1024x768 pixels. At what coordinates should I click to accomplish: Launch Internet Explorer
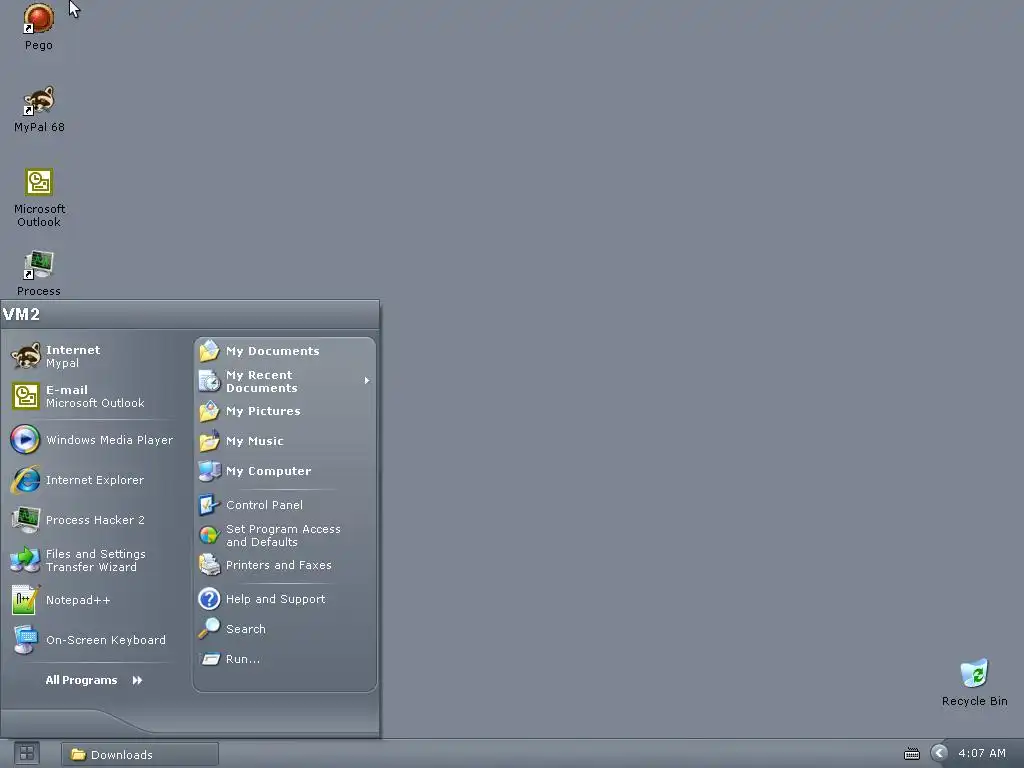(x=93, y=480)
